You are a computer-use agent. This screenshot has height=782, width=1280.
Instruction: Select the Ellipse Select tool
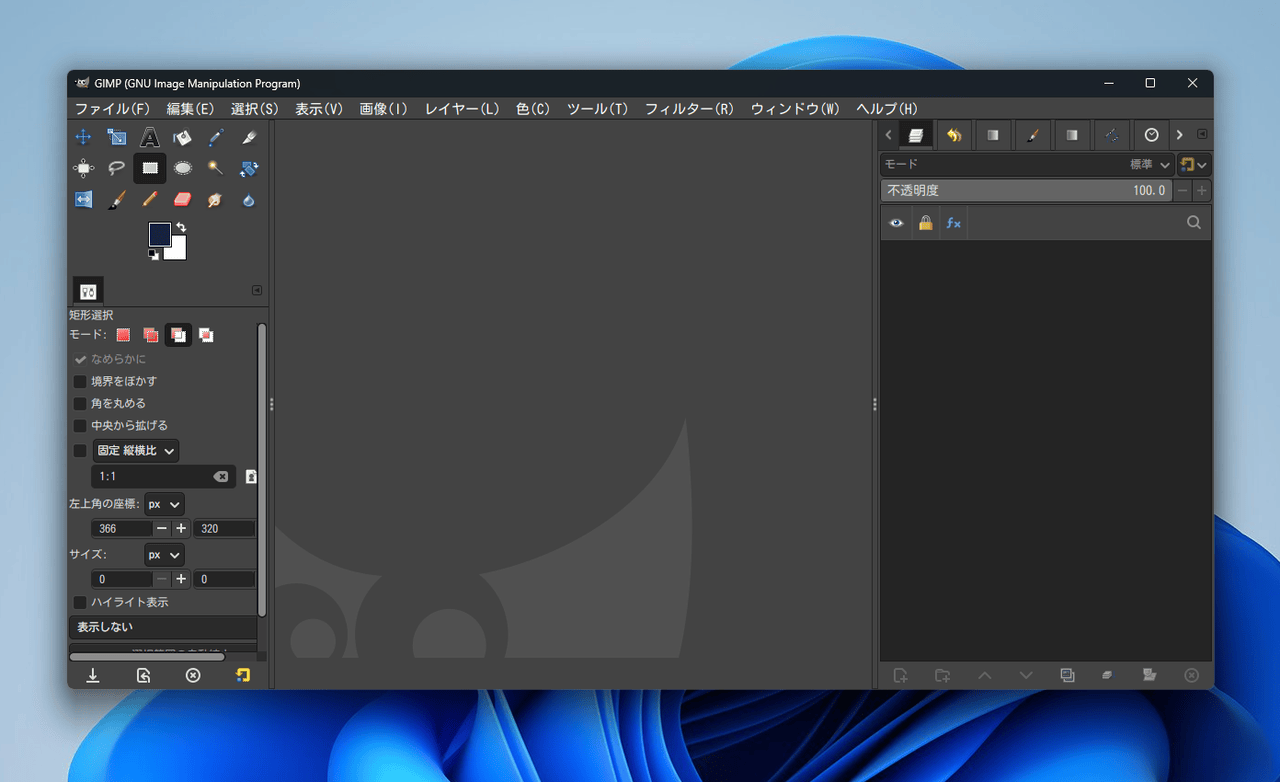182,168
